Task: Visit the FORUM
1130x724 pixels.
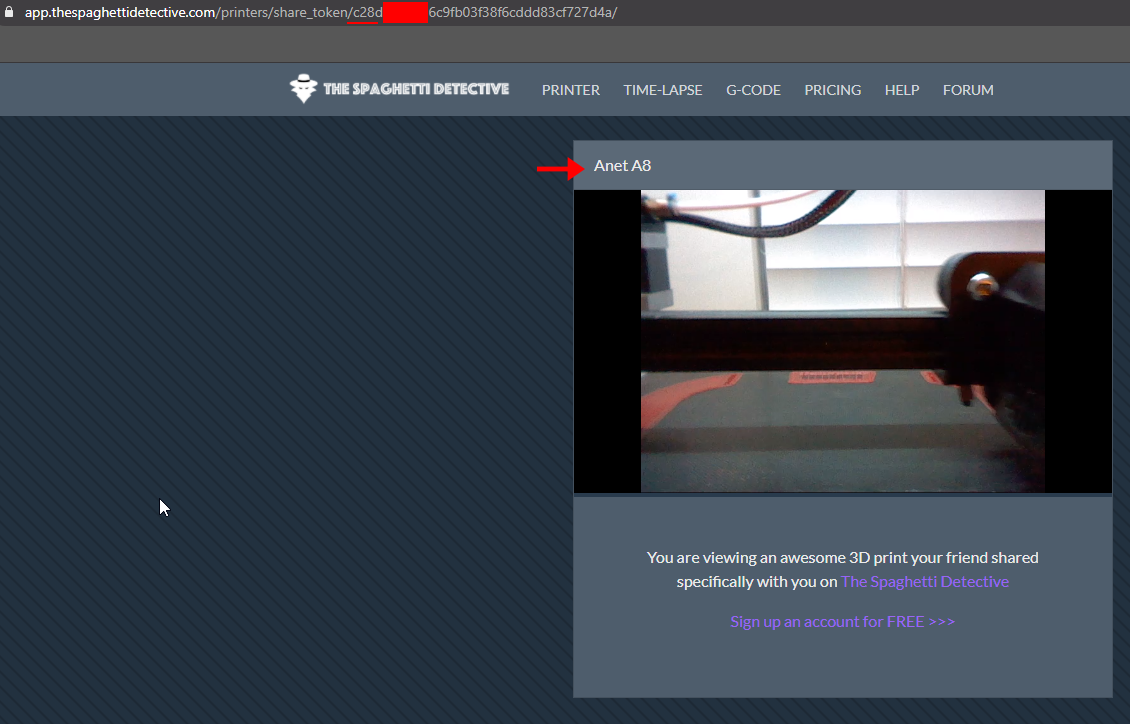Action: [967, 89]
